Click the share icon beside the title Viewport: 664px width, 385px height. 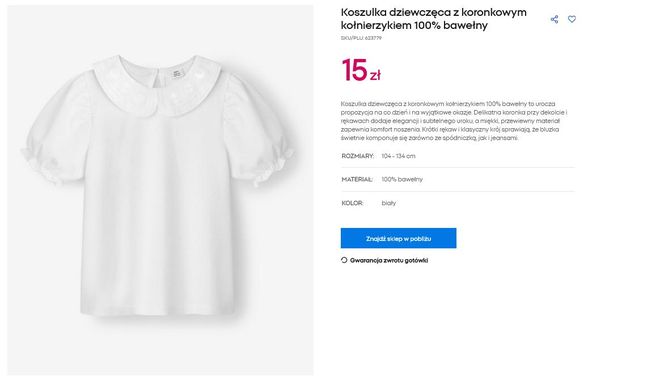[x=554, y=19]
